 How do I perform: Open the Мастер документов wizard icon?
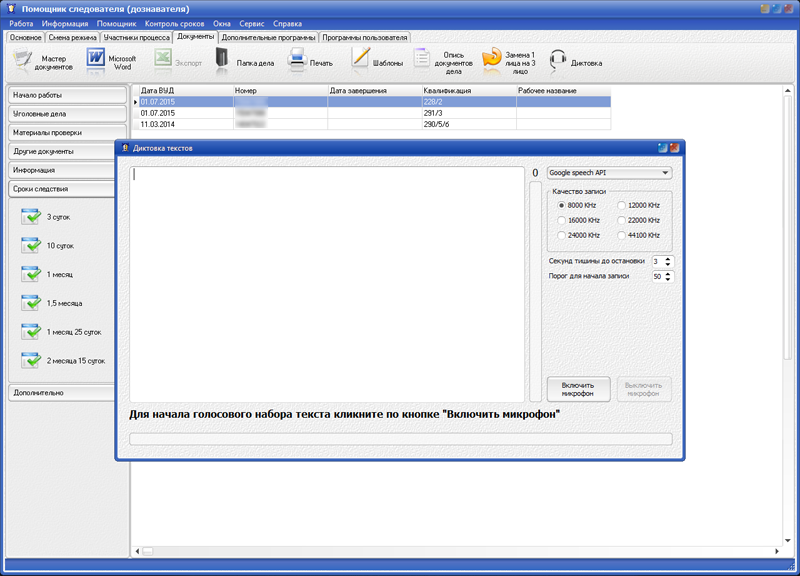pyautogui.click(x=22, y=60)
